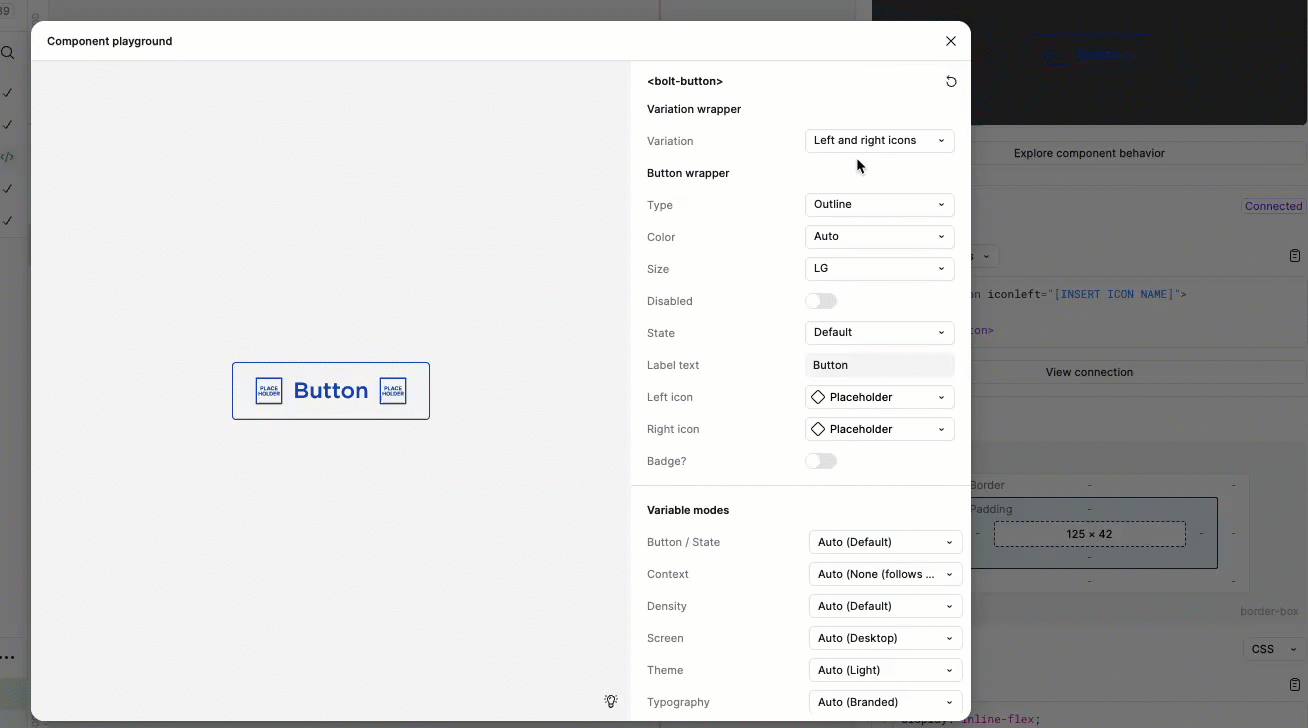Open the Right icon Placeholder dropdown

pos(880,429)
